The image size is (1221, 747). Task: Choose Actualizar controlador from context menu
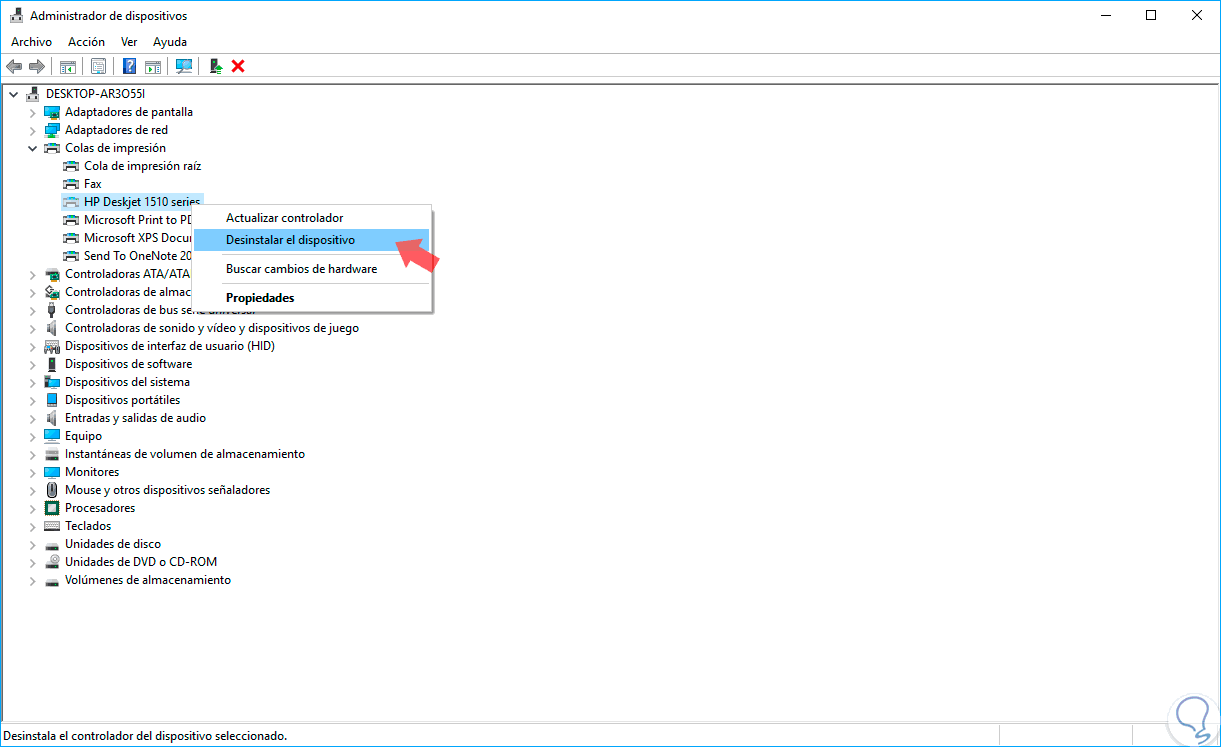click(312, 218)
